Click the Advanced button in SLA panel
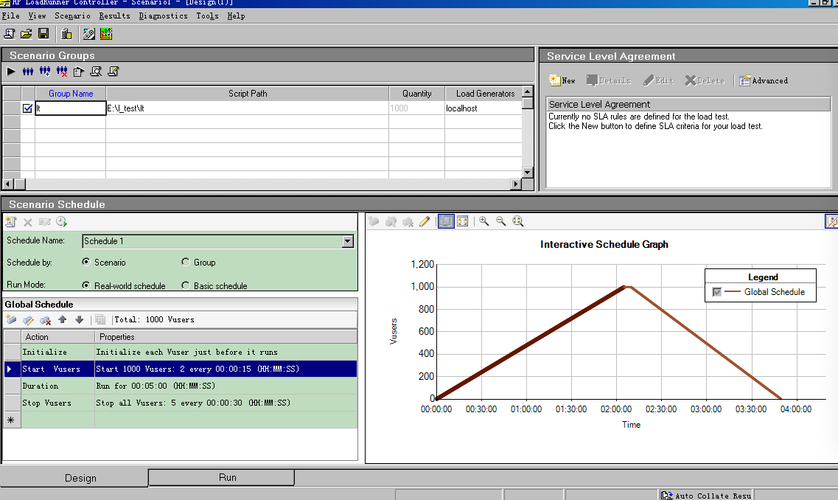 [764, 80]
